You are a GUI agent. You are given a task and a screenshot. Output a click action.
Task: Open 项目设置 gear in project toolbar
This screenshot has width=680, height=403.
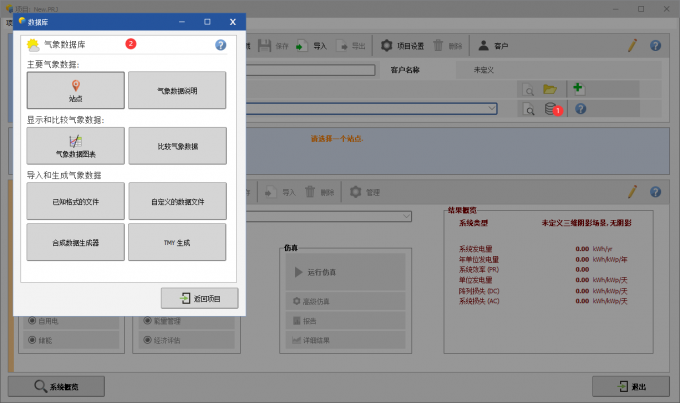point(386,45)
